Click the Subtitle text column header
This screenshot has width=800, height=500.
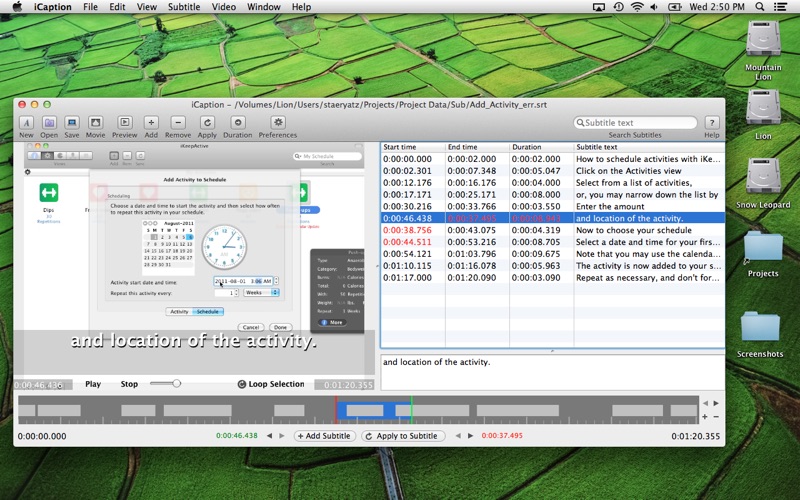click(649, 147)
